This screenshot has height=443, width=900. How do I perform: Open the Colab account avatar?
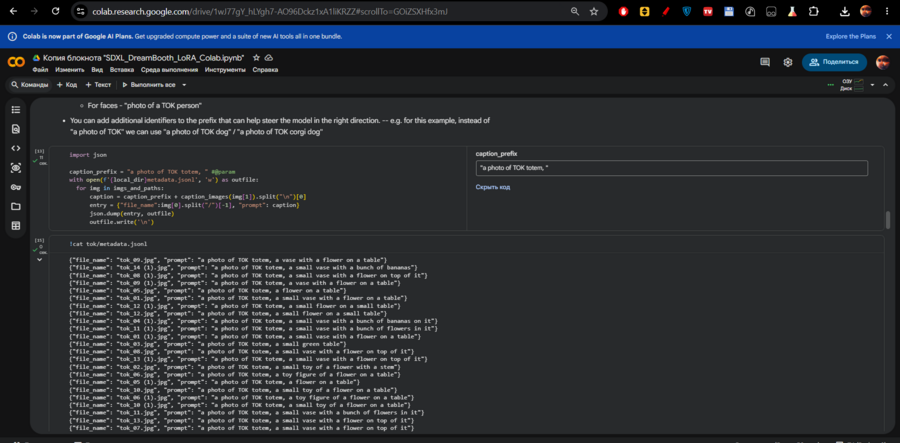point(882,62)
